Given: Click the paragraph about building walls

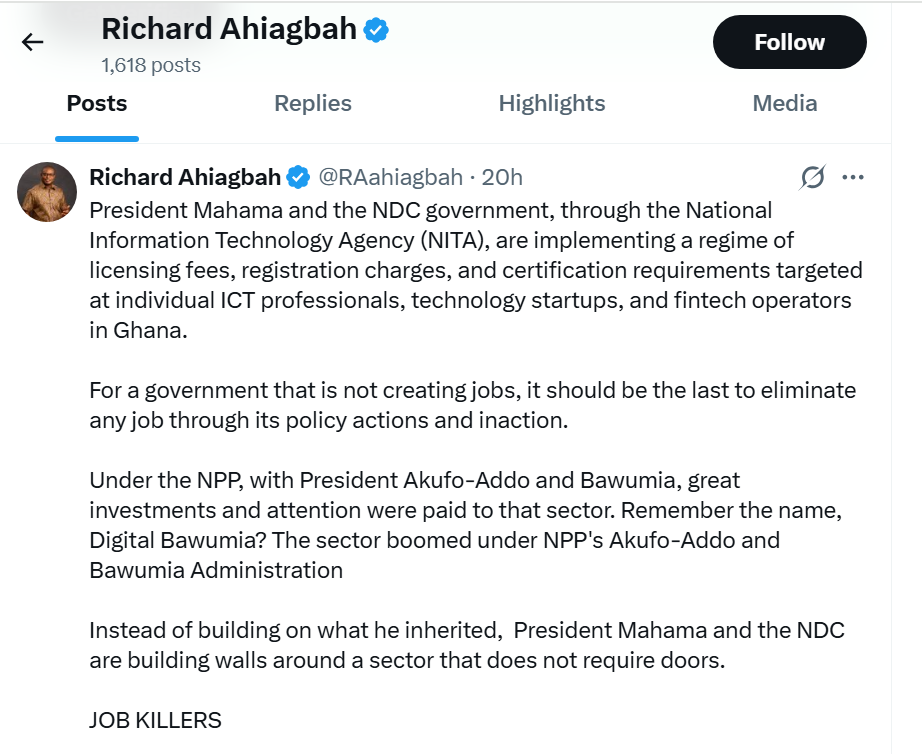Looking at the screenshot, I should point(467,645).
